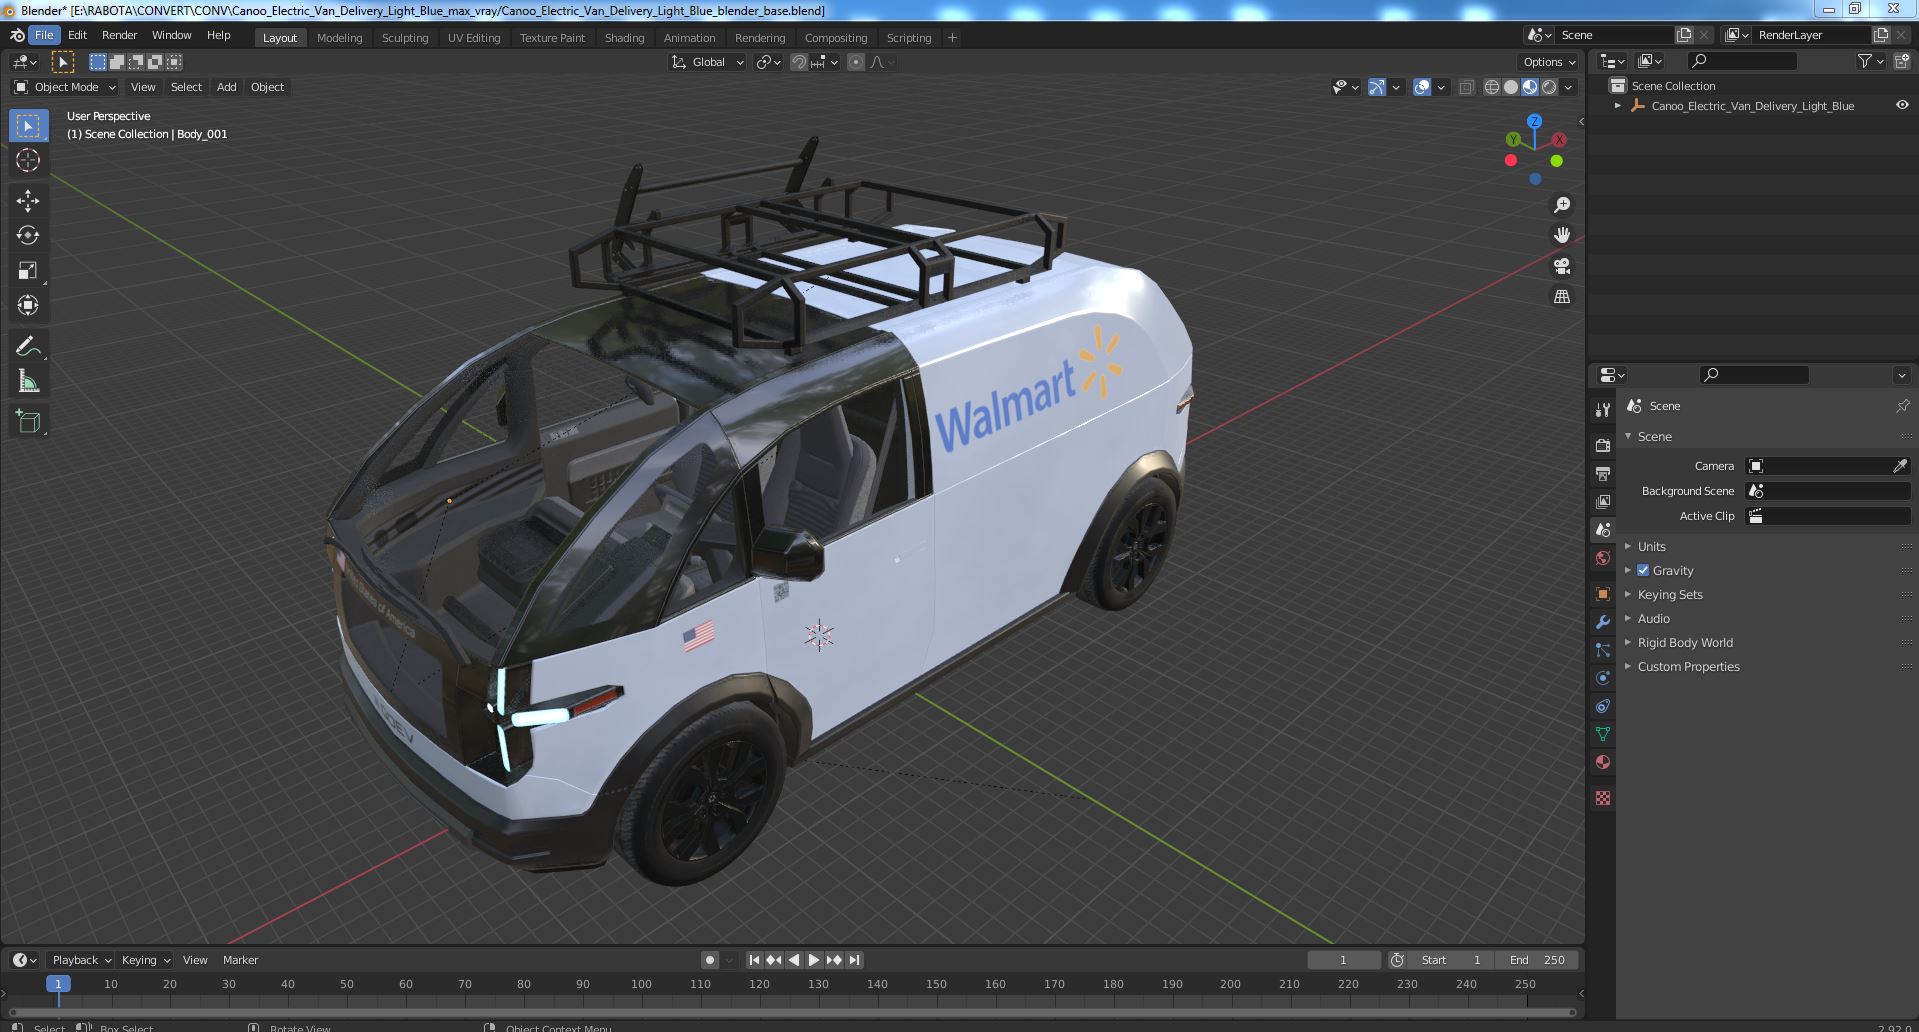Viewport: 1919px width, 1032px height.
Task: Click the Zoom view magnifier icon
Action: tap(1561, 205)
